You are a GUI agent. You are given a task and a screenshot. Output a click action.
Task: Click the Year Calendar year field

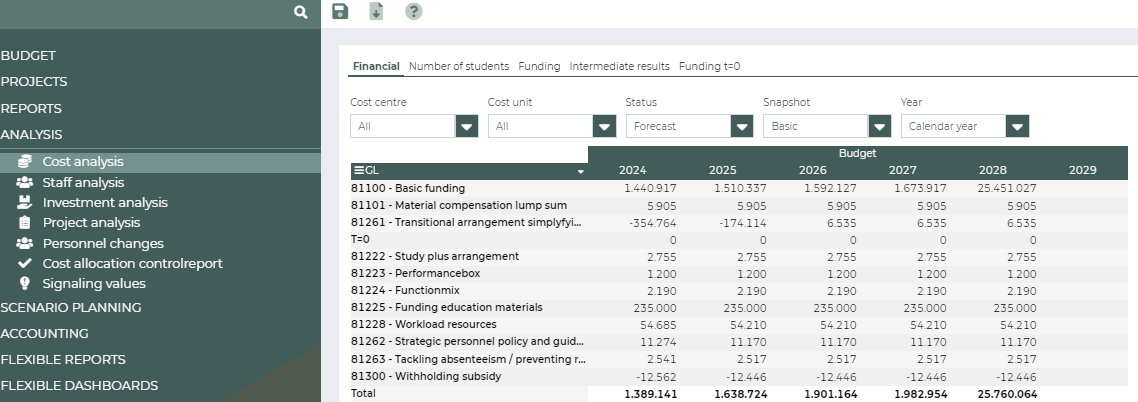point(954,126)
